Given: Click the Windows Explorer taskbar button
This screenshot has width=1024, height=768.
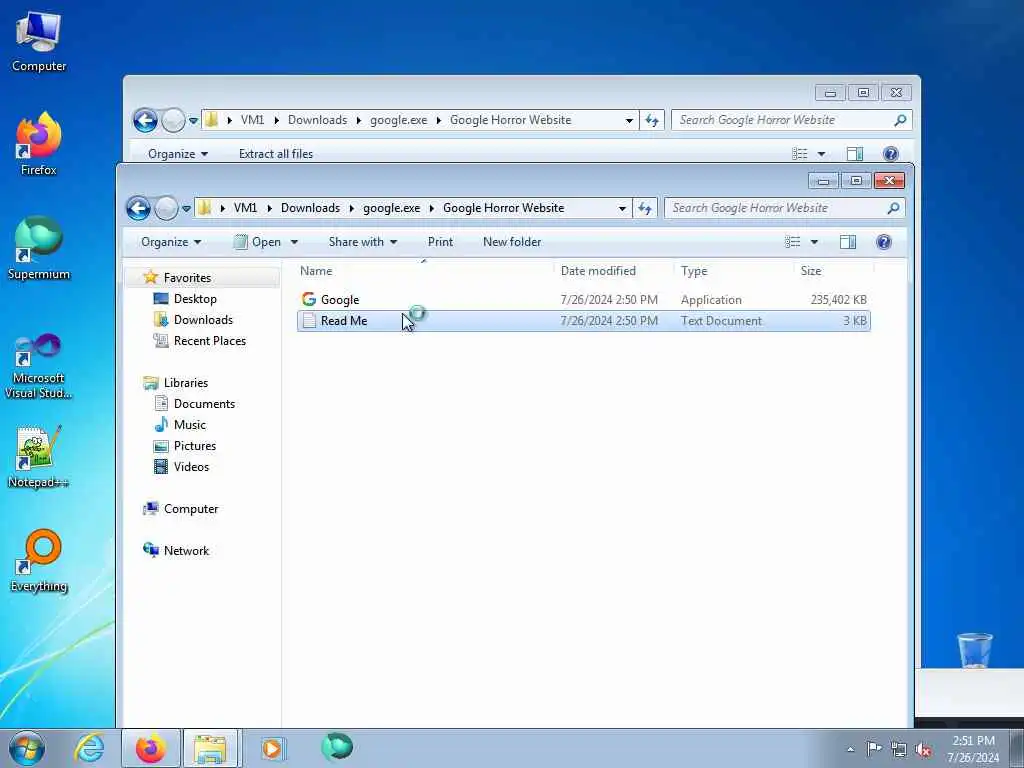Looking at the screenshot, I should coord(210,748).
